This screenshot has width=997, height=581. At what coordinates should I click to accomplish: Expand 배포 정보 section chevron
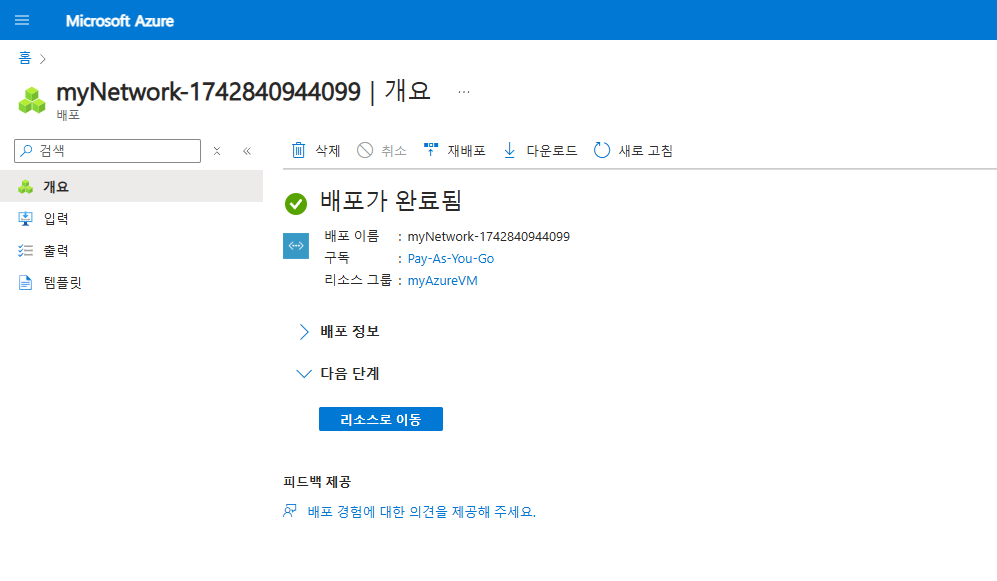click(x=304, y=332)
